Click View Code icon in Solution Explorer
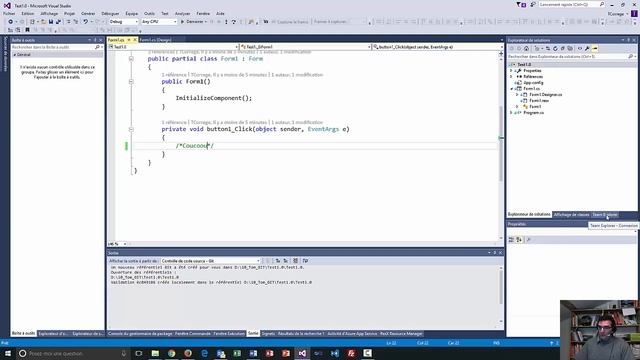The height and width of the screenshot is (360, 640). [x=580, y=49]
